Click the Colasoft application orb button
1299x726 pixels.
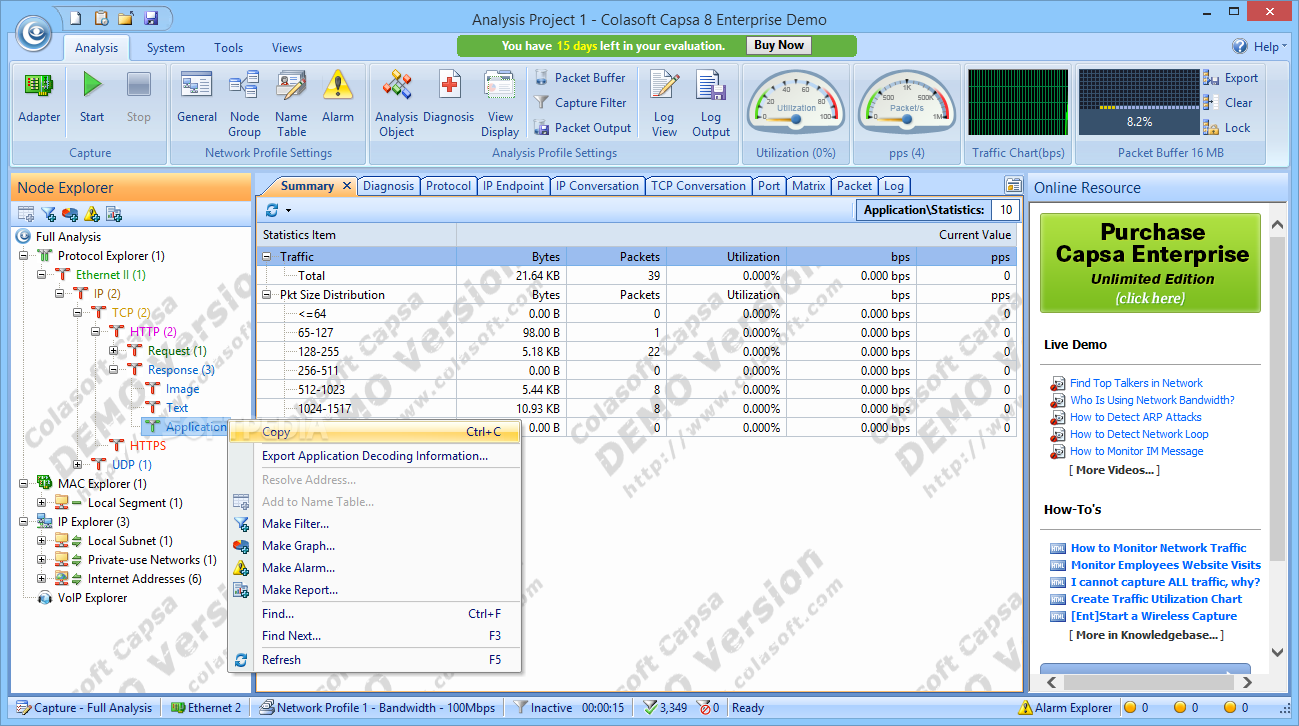[33, 32]
